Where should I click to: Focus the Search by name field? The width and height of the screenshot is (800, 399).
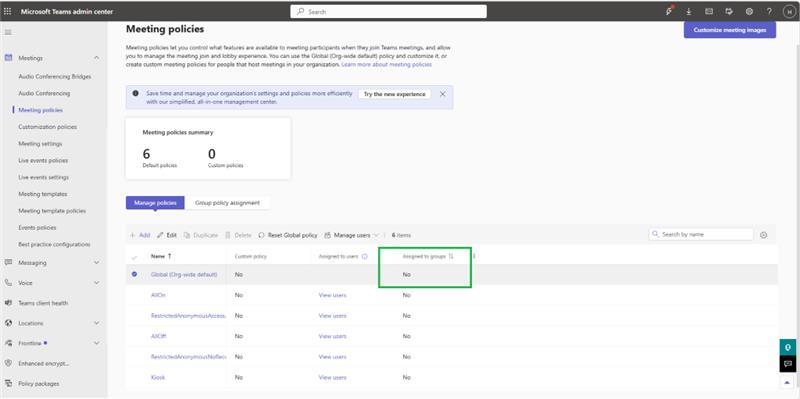[701, 234]
